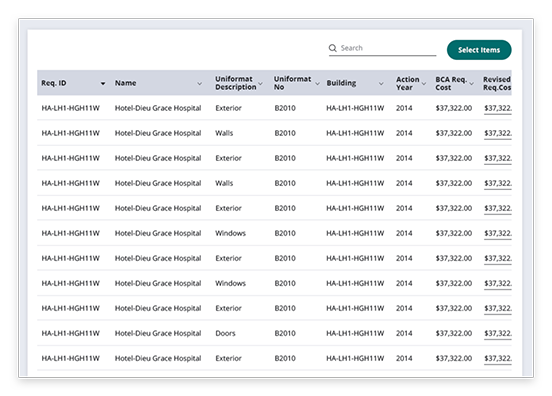Open the first row's revised cost link
This screenshot has height=396, width=552.
point(498,108)
